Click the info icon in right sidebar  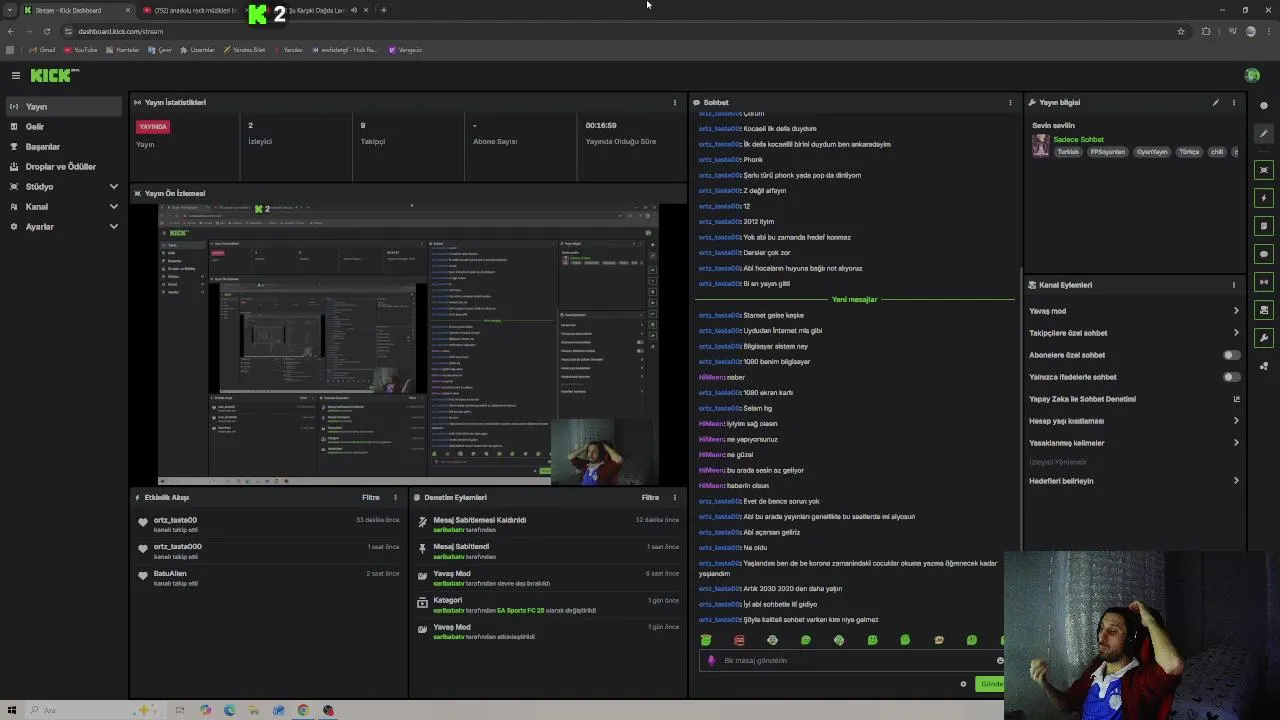tap(1264, 106)
